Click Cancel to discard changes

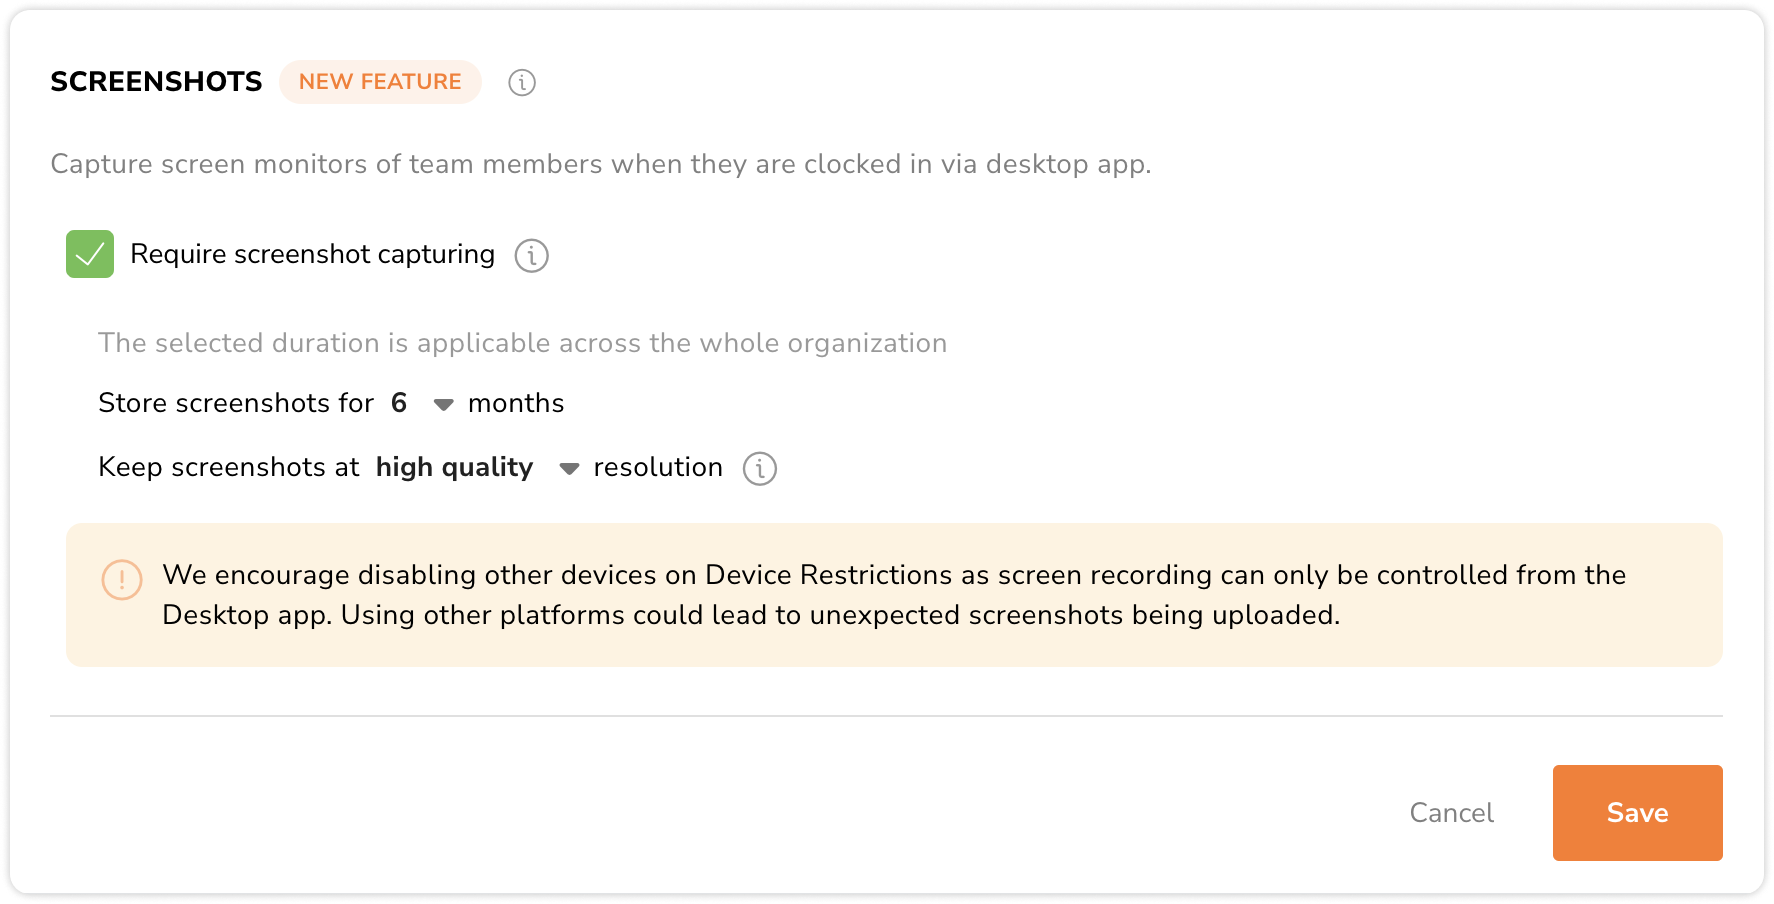1451,813
